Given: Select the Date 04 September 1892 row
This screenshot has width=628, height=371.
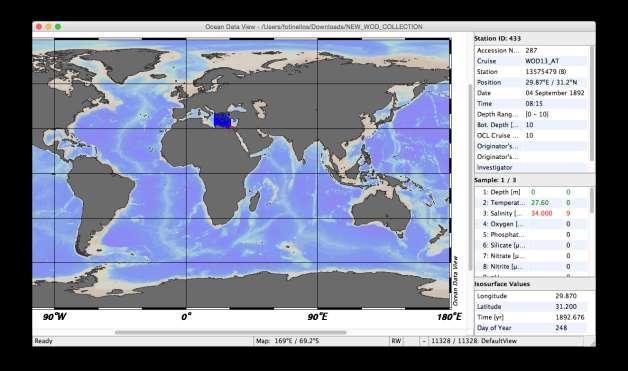Looking at the screenshot, I should click(531, 93).
